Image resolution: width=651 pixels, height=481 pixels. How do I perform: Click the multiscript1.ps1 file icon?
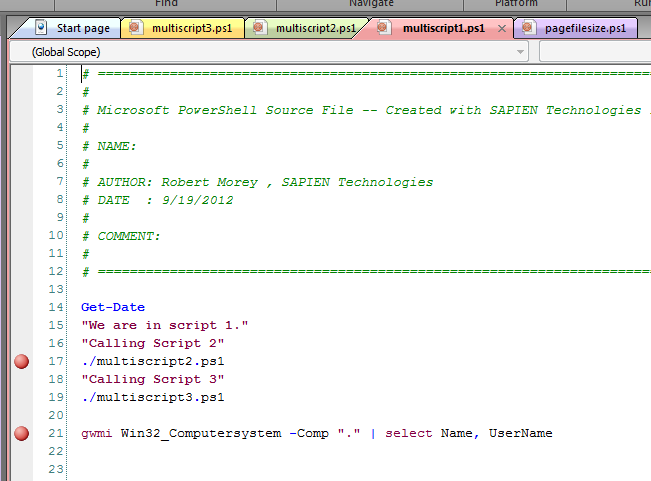pyautogui.click(x=382, y=27)
